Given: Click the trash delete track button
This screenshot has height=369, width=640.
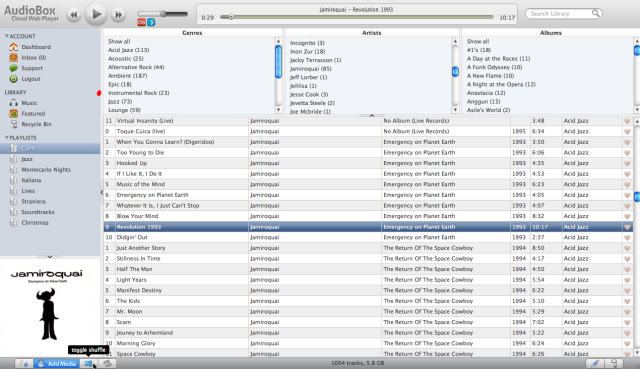Looking at the screenshot, I should tap(614, 363).
